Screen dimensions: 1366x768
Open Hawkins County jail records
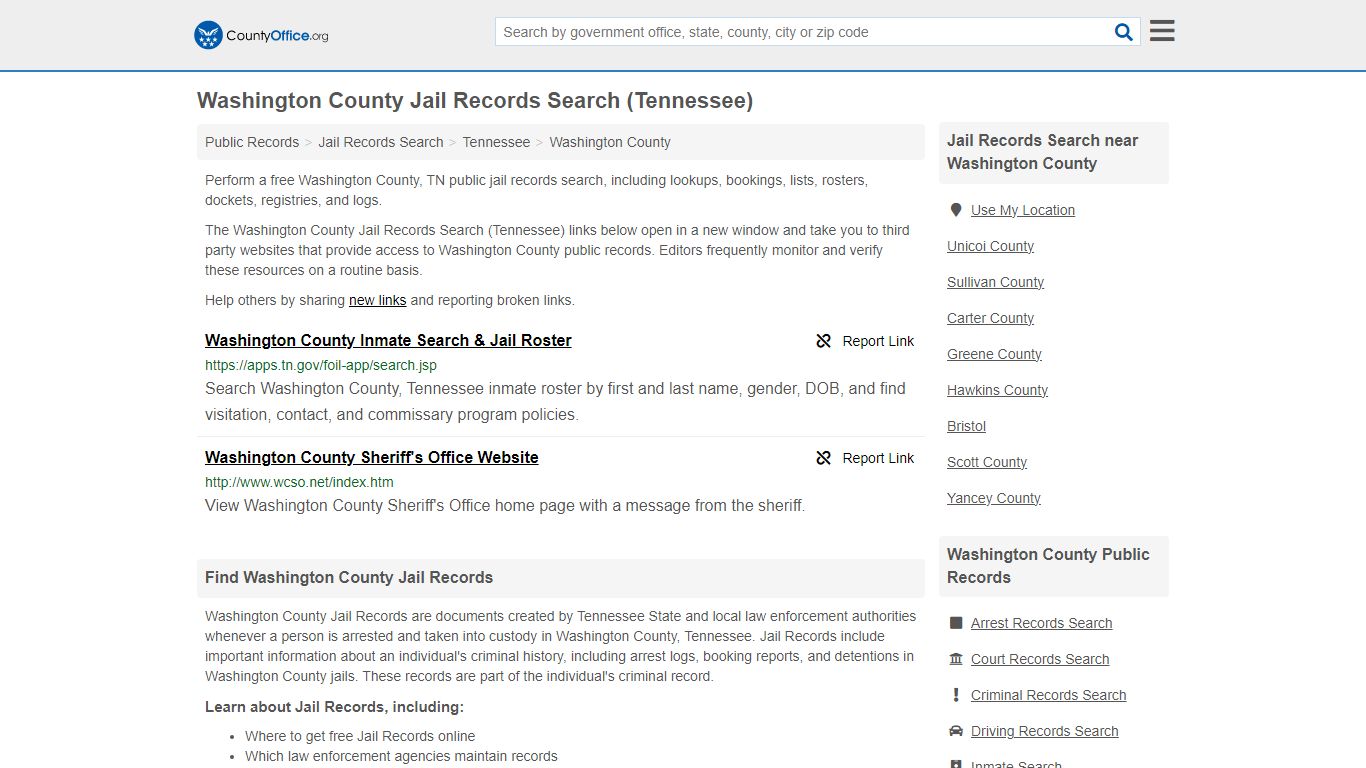click(x=997, y=390)
